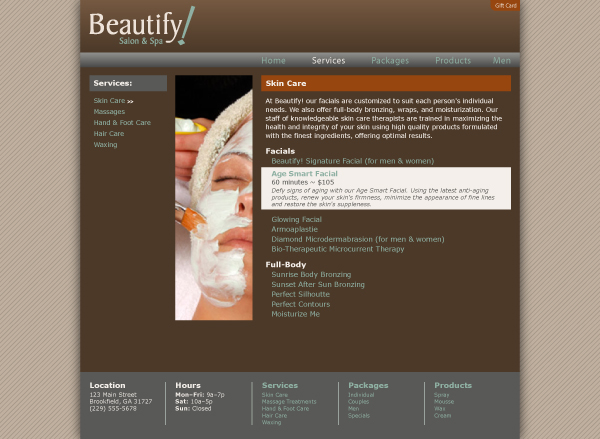Click the Beautify! Salon & Spa logo
The image size is (600, 439).
pyautogui.click(x=142, y=26)
